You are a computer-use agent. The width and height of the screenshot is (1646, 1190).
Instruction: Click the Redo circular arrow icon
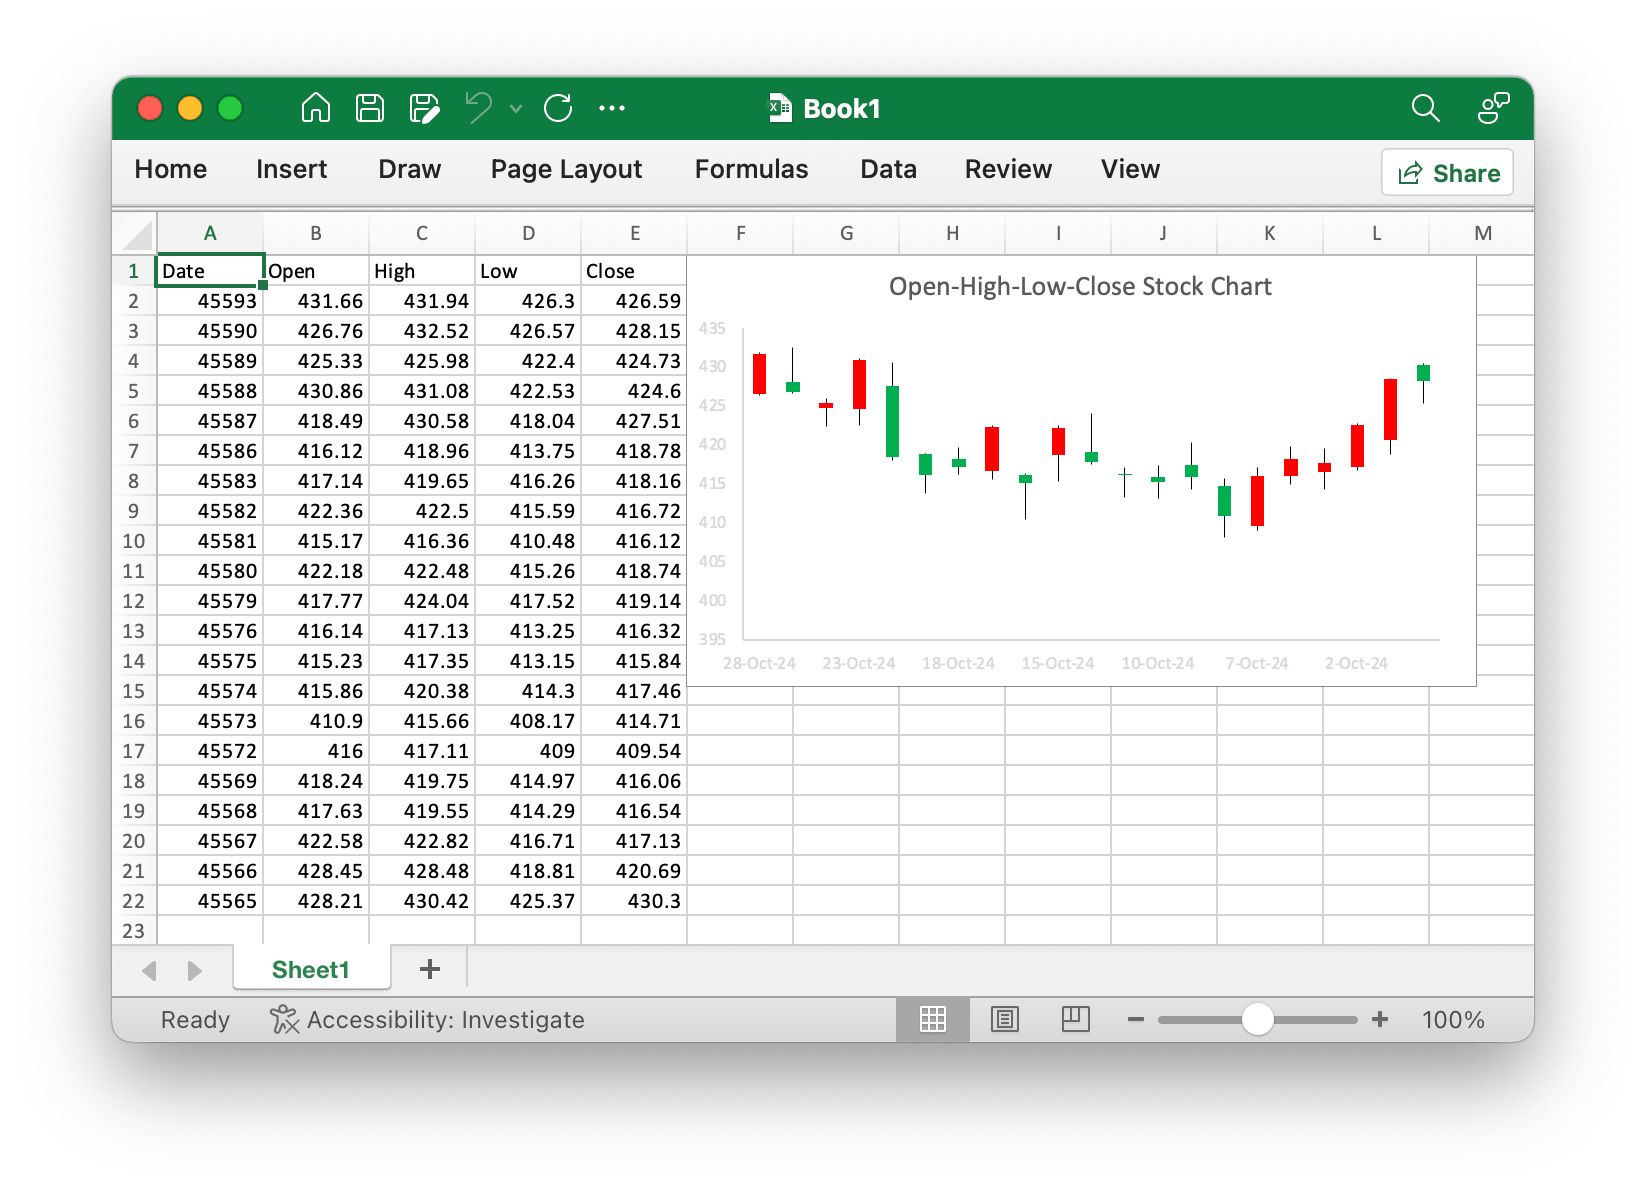click(558, 108)
